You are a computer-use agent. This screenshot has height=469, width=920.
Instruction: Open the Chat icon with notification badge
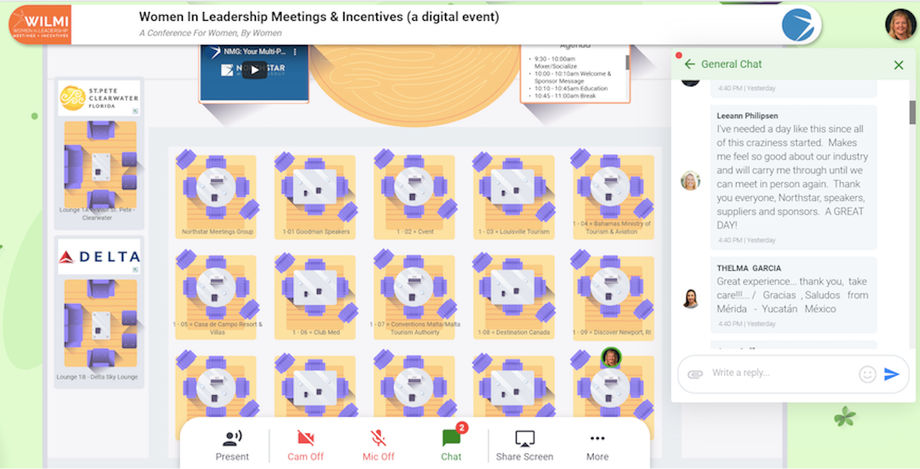pyautogui.click(x=452, y=437)
